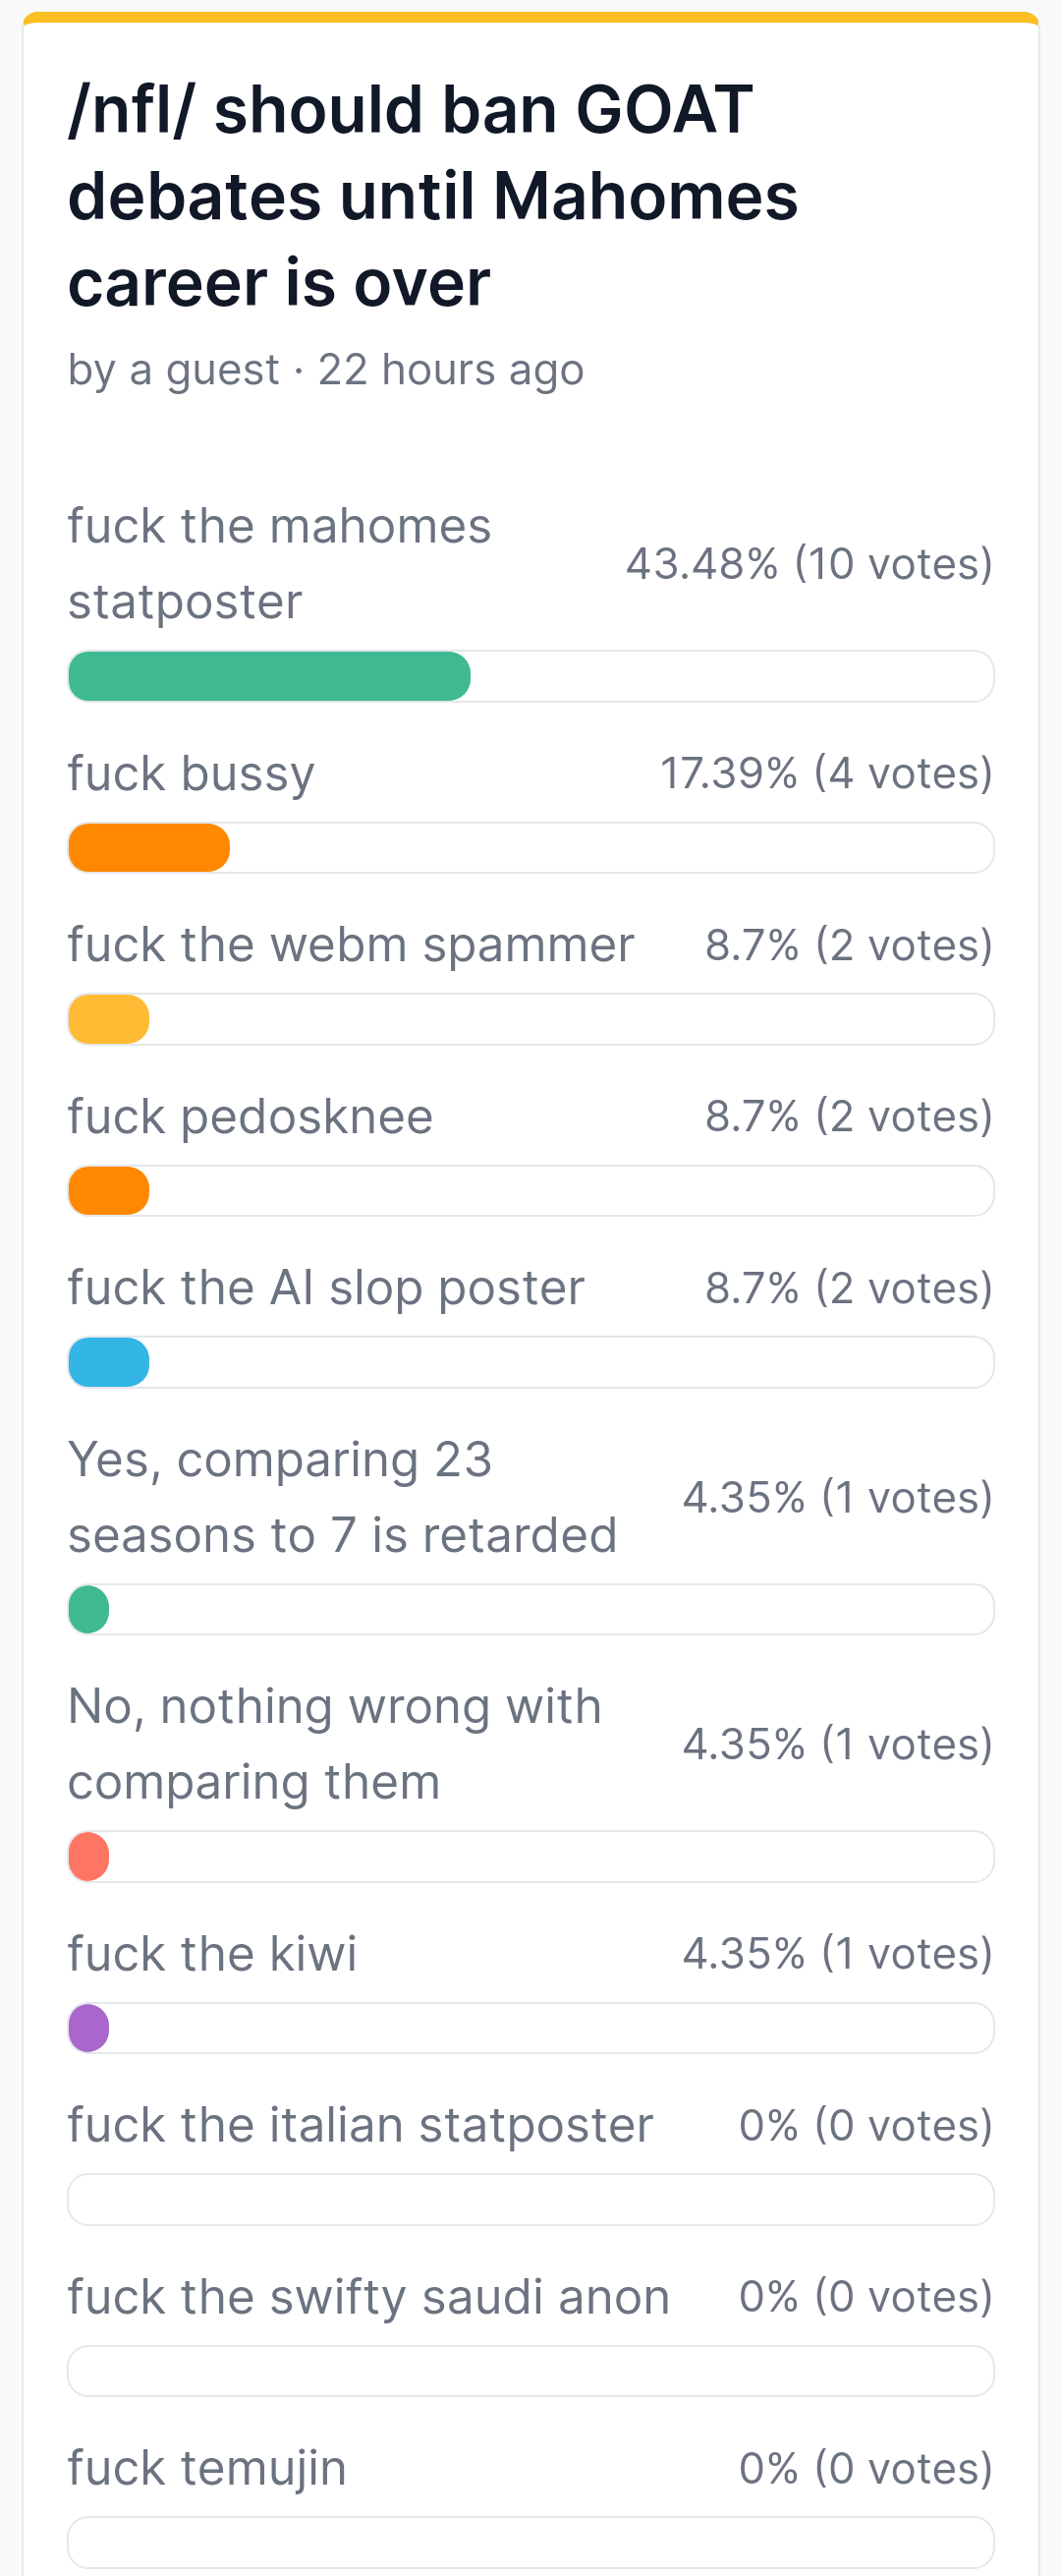Image resolution: width=1061 pixels, height=2576 pixels.
Task: Click the "17.39% (4 votes)" result text
Action: (x=826, y=773)
